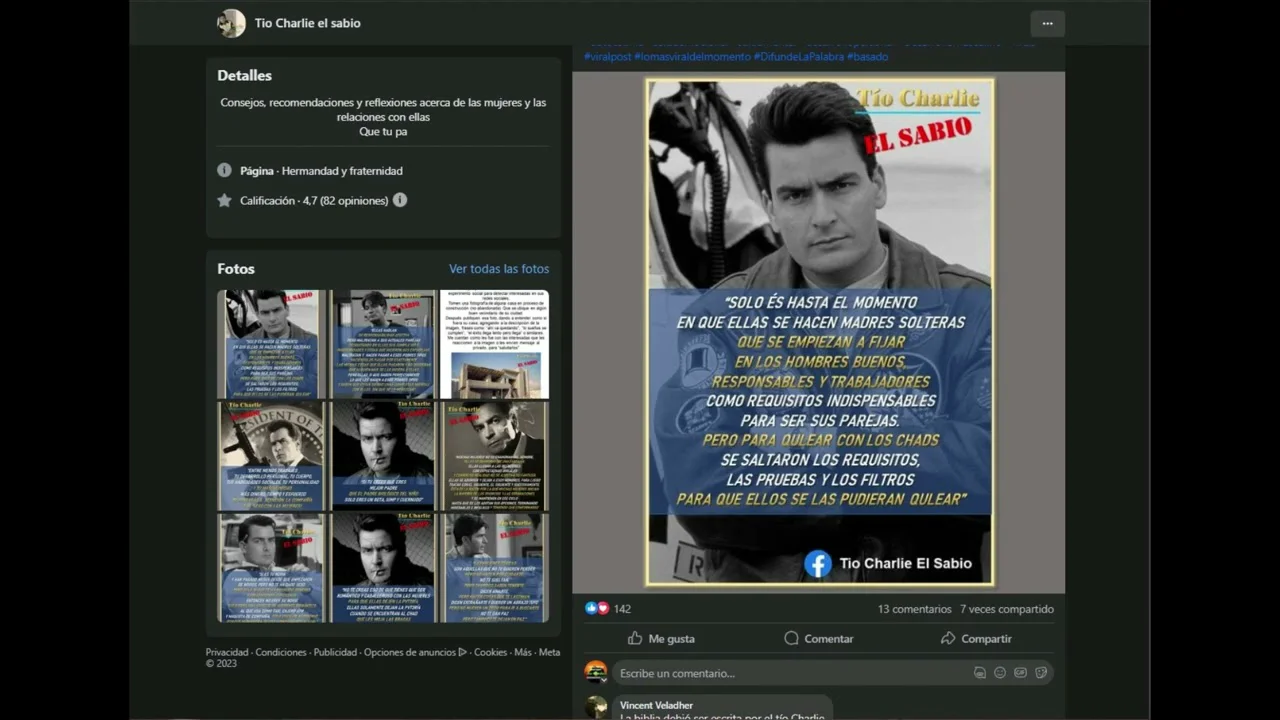The width and height of the screenshot is (1280, 720).
Task: Open the sticker picker in comment box
Action: 1041,673
